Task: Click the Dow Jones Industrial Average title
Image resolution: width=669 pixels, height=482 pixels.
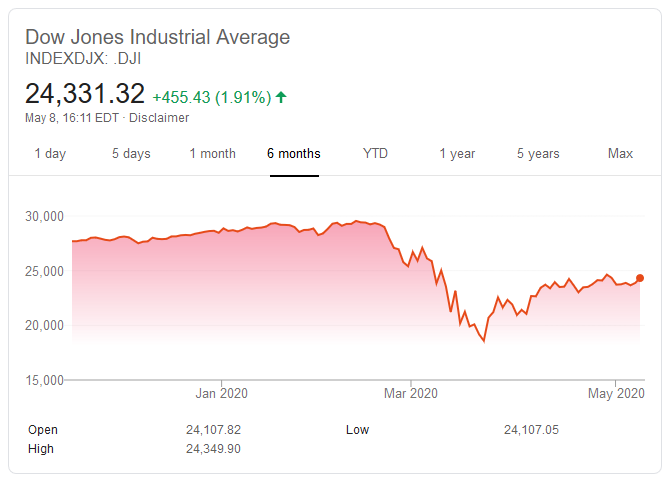Action: point(157,38)
